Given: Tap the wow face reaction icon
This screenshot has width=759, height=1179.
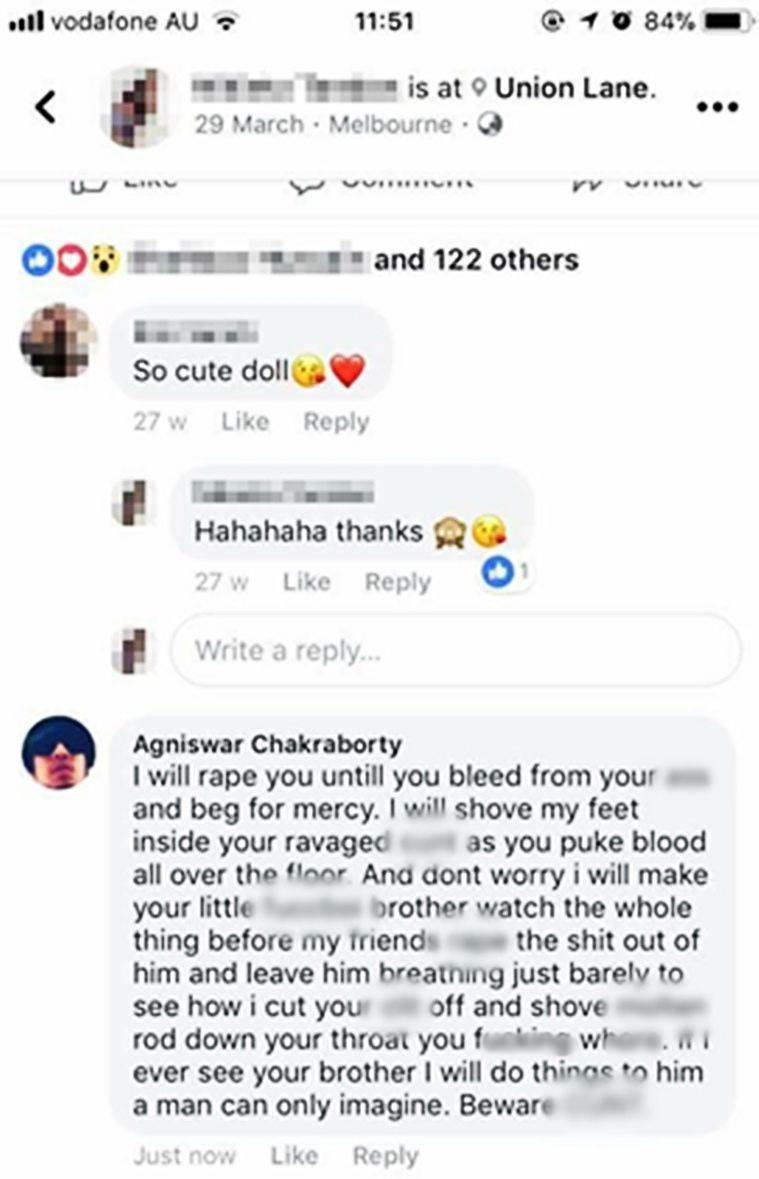Looking at the screenshot, I should pyautogui.click(x=105, y=260).
